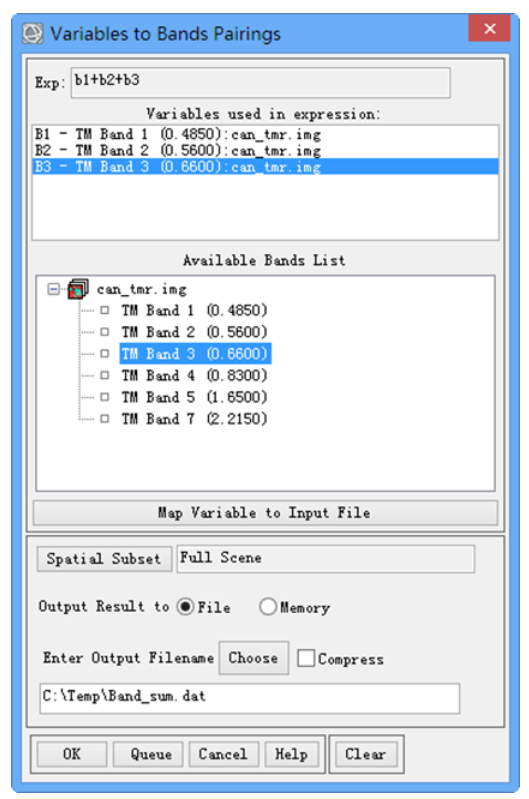
Task: Enable the Compress checkbox
Action: [306, 658]
